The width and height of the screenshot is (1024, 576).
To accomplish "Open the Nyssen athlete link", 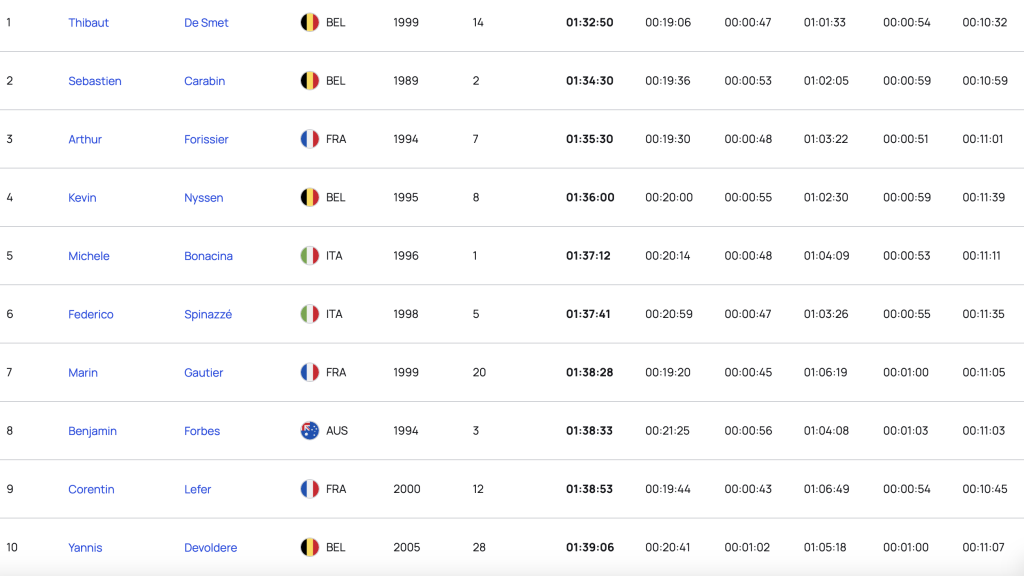I will tap(204, 197).
